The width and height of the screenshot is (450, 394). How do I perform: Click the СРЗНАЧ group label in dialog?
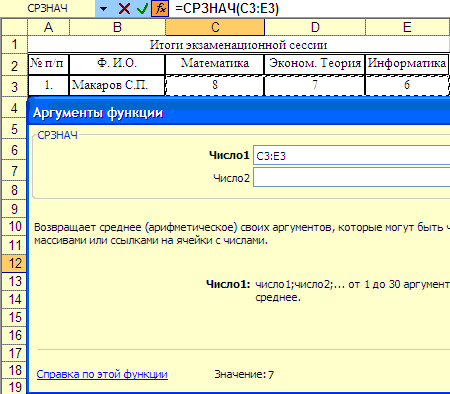pyautogui.click(x=57, y=135)
